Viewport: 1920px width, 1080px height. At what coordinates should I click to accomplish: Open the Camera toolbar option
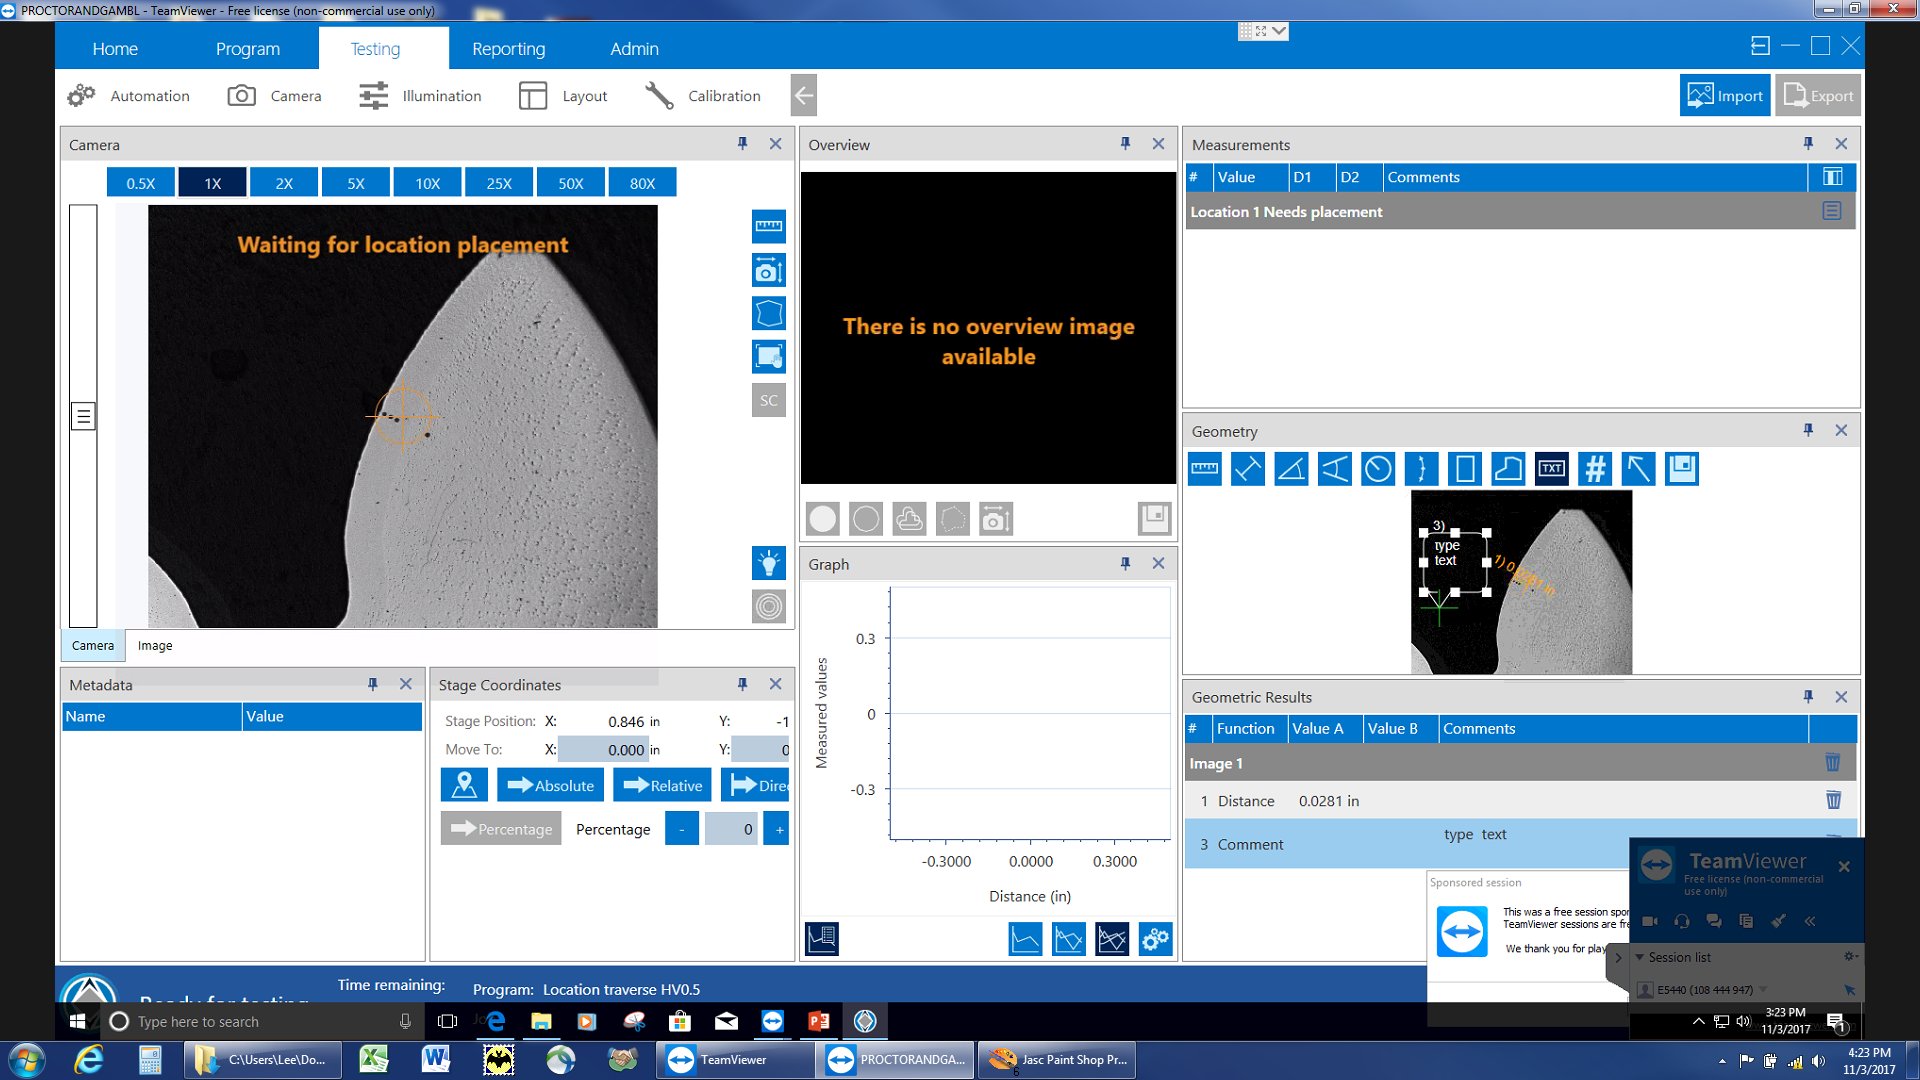point(275,96)
